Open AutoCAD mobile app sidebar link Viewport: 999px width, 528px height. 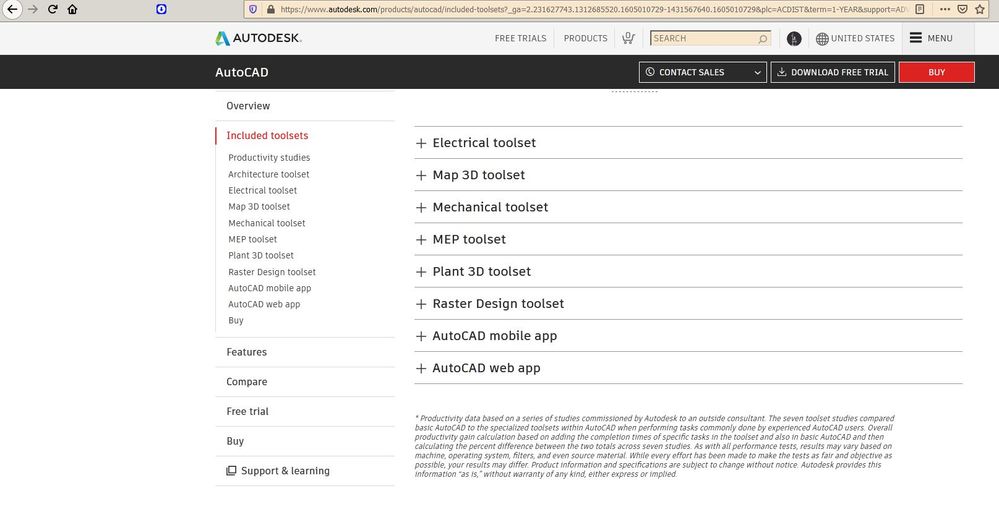(x=270, y=288)
